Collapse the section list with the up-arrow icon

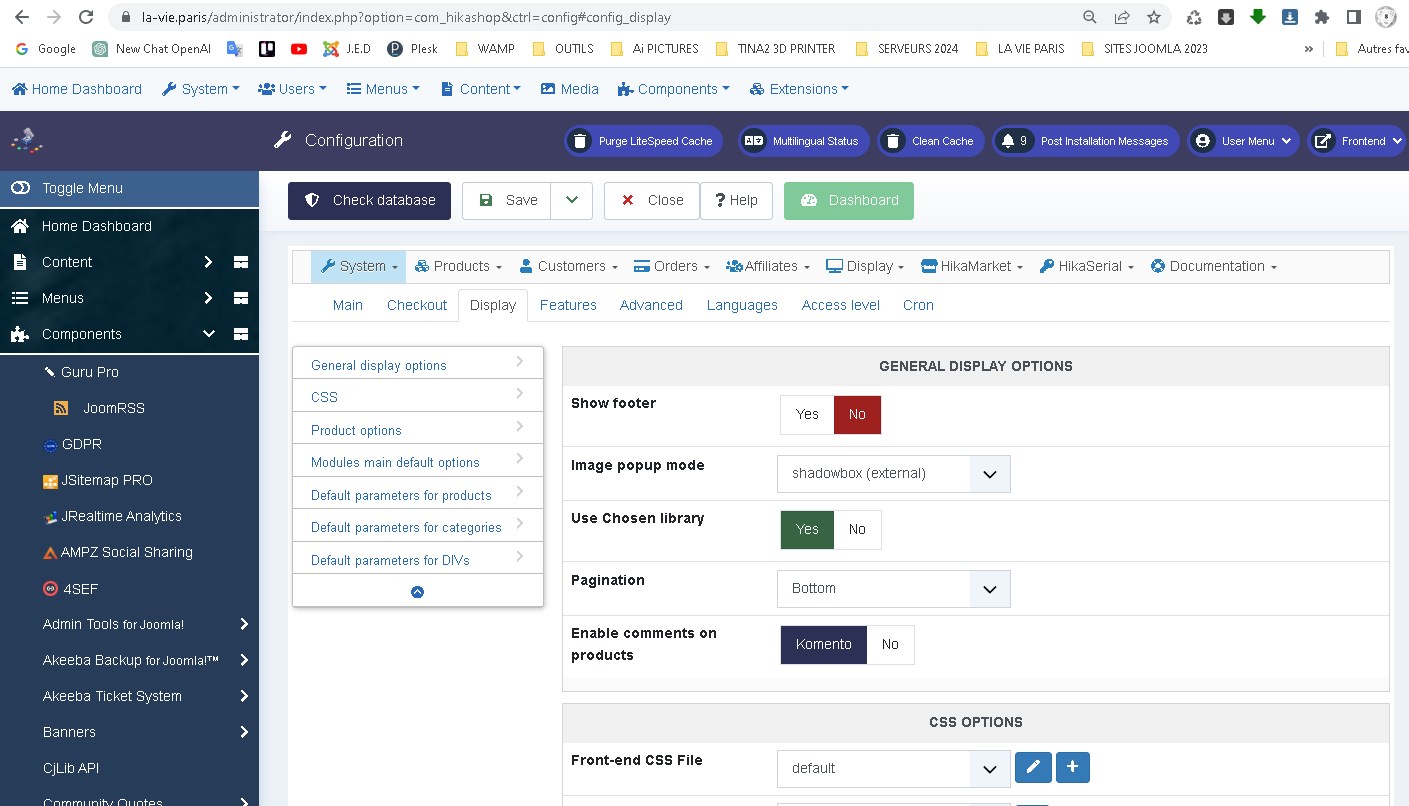click(x=418, y=592)
